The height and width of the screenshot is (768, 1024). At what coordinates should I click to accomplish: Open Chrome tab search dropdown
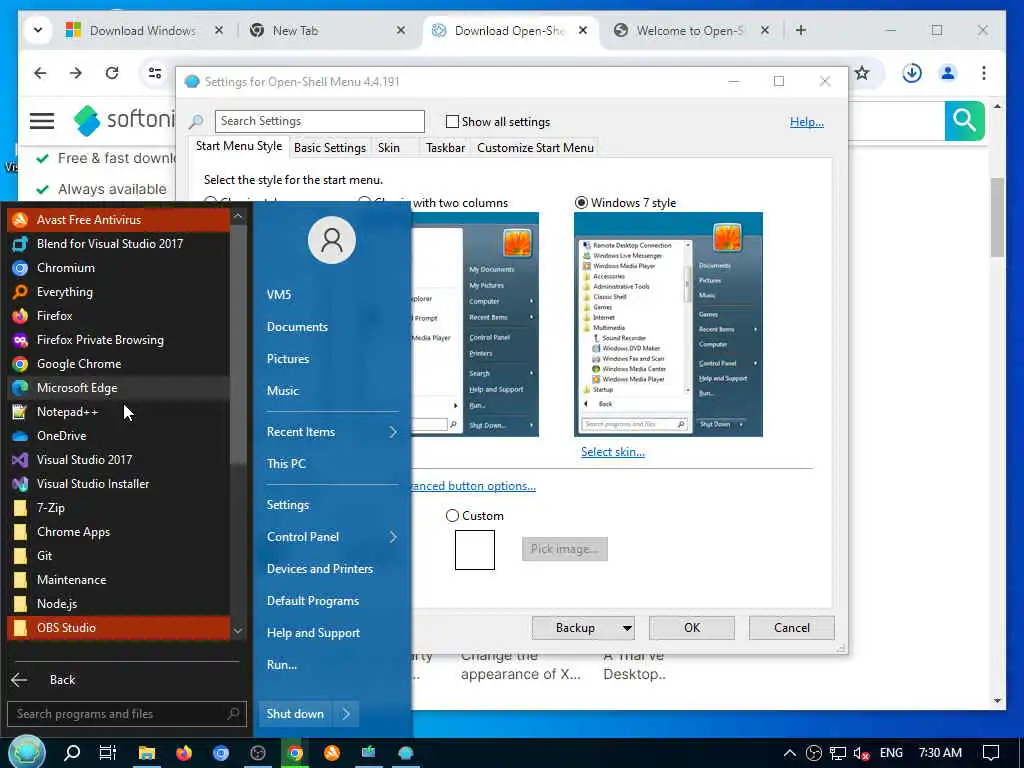tap(38, 30)
